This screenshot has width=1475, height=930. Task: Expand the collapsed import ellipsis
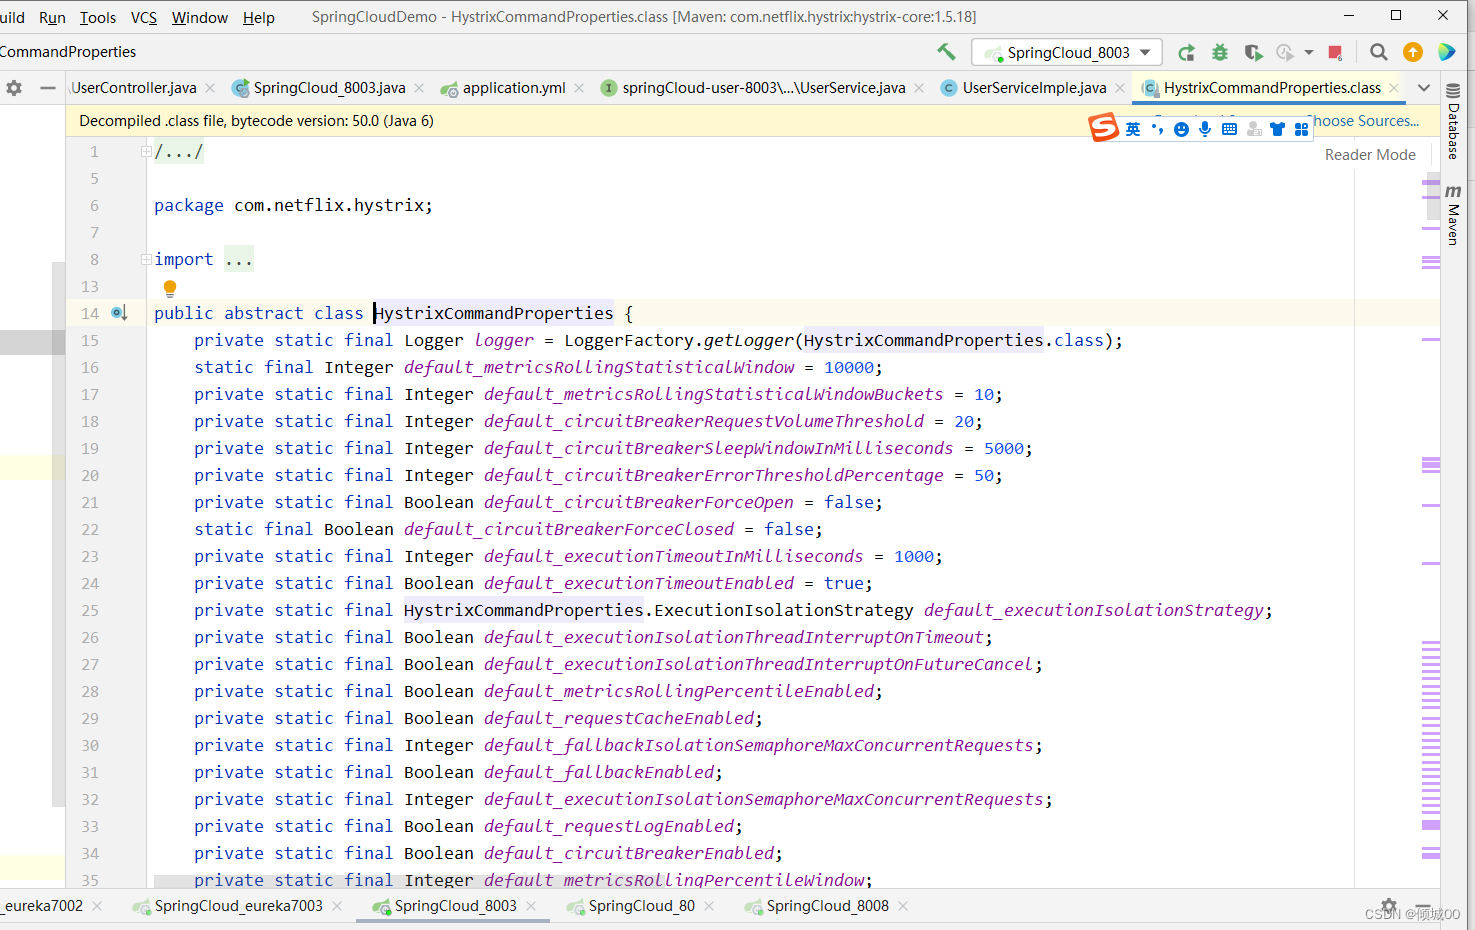239,259
